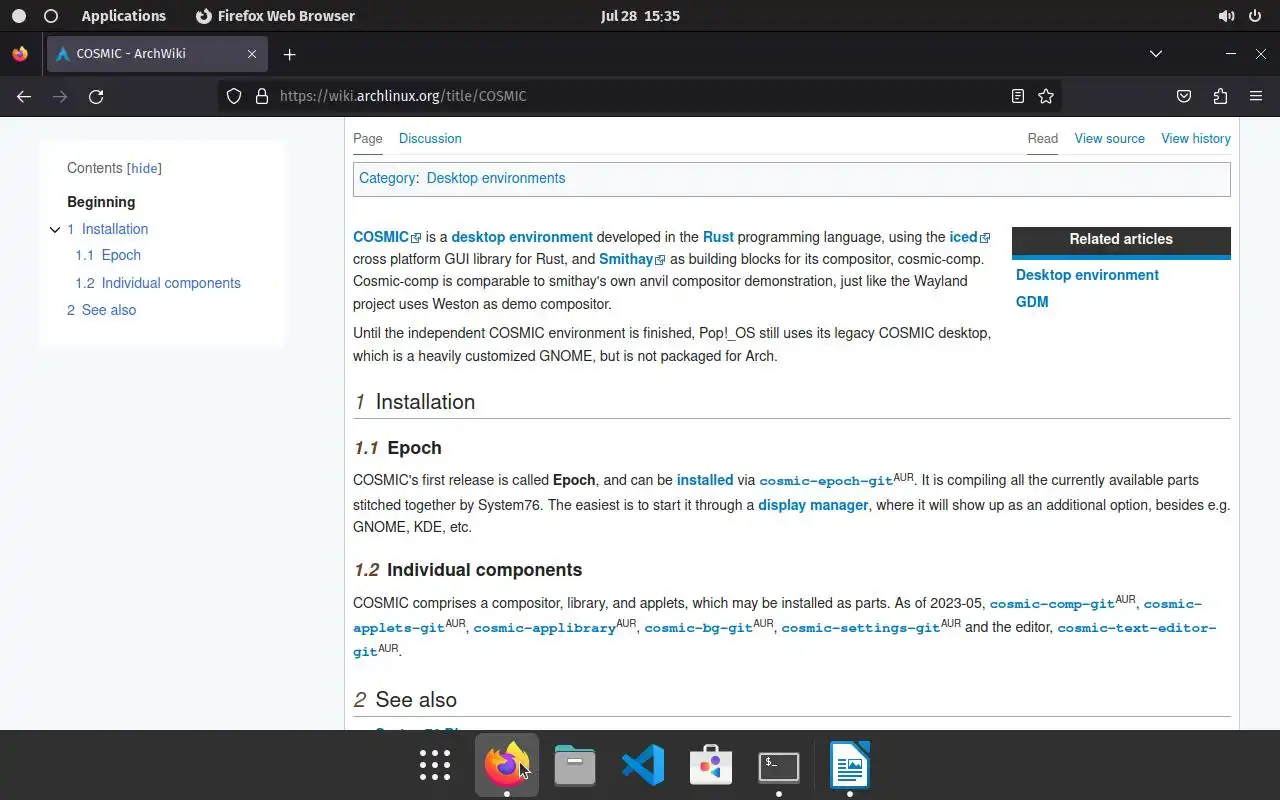Open Desktop environment related article

[1087, 275]
